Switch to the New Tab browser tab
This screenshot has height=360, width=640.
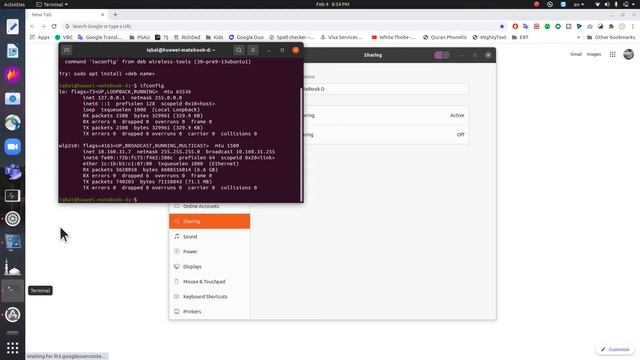click(67, 14)
